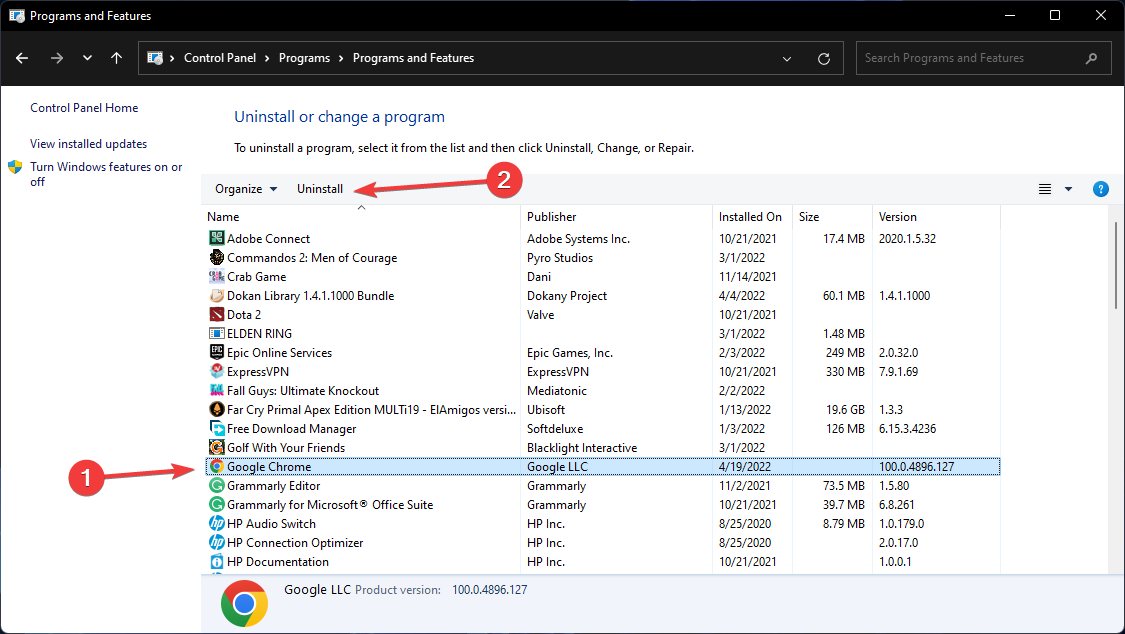Select the Crab Game icon
Viewport: 1125px width, 634px height.
tap(217, 276)
